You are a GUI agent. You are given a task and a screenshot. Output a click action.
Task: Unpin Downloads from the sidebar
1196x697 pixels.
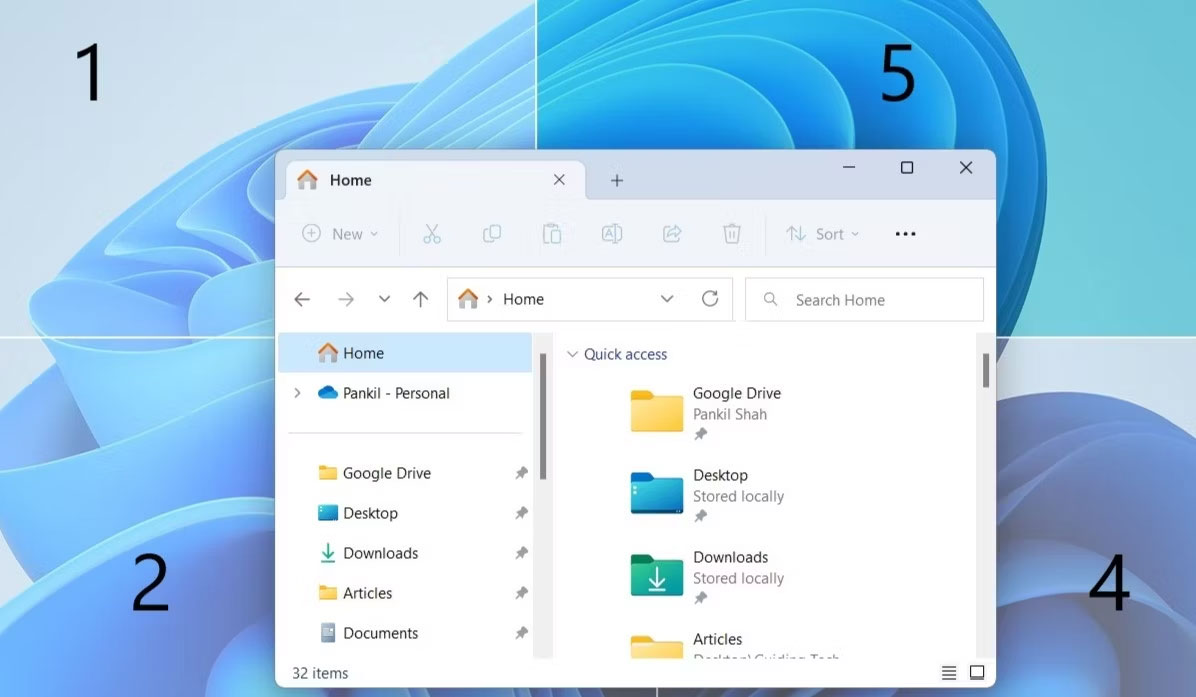tap(521, 553)
